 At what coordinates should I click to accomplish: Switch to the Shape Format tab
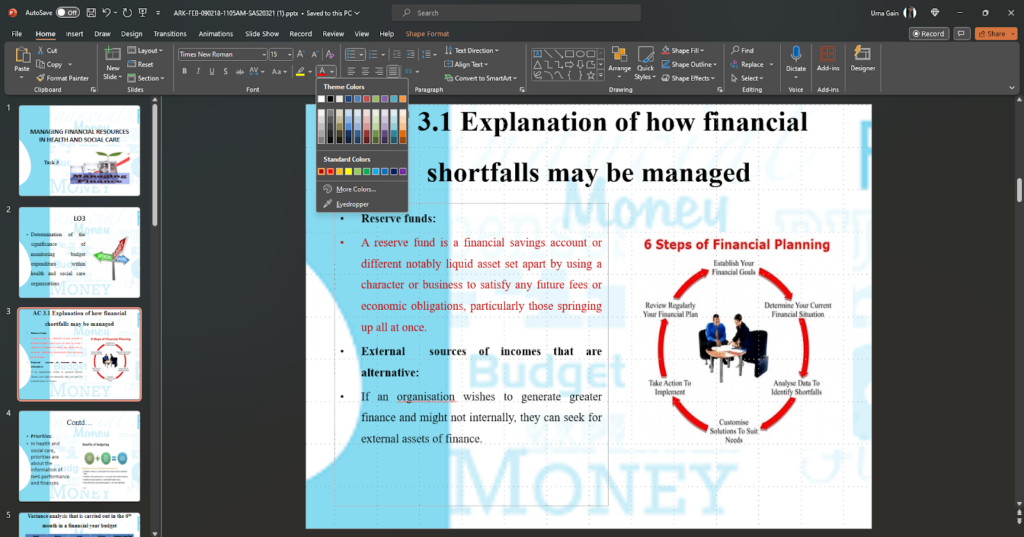pos(427,33)
